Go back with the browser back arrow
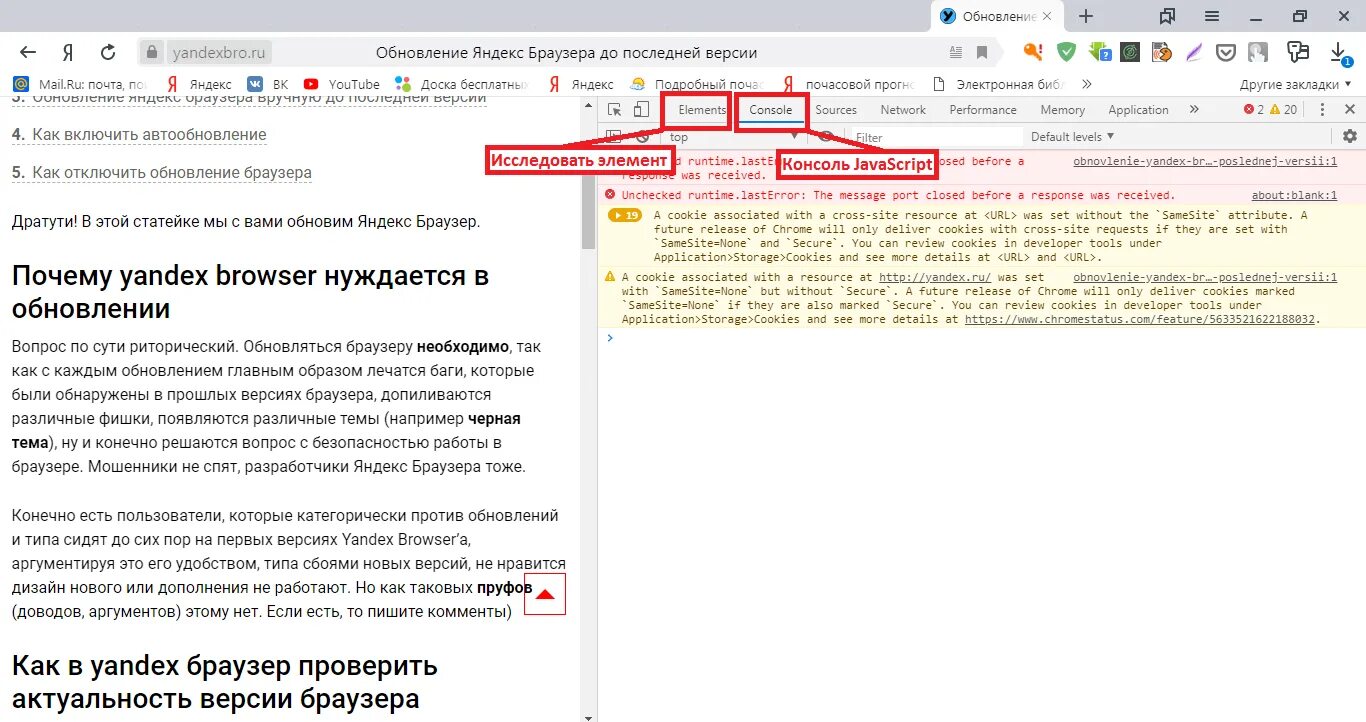This screenshot has height=722, width=1366. tap(28, 52)
